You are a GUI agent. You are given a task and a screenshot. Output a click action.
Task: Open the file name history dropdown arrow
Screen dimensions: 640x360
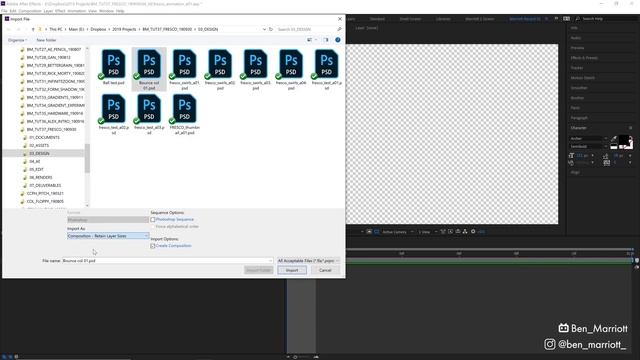tap(270, 260)
